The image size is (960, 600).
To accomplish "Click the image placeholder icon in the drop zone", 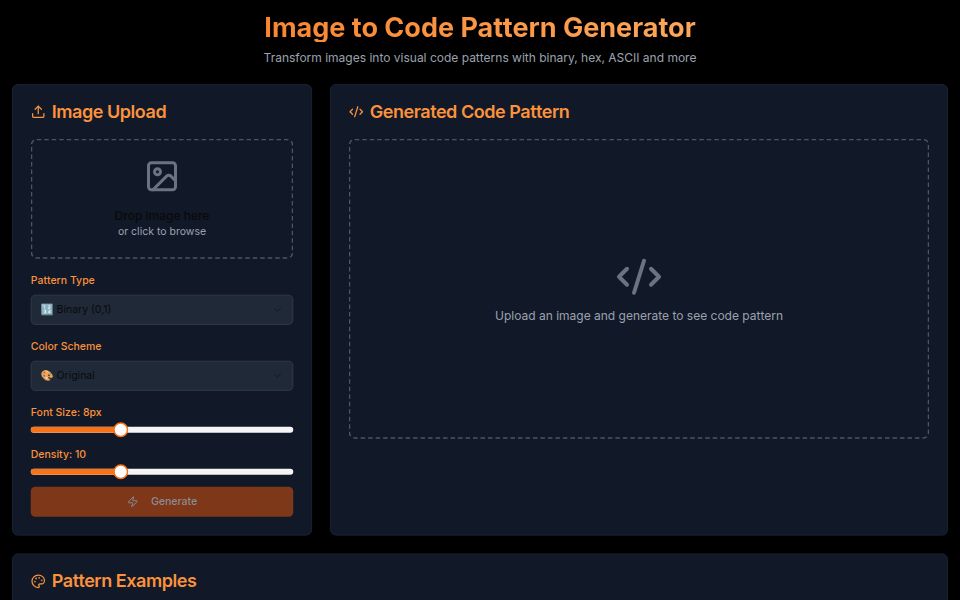I will tap(161, 178).
